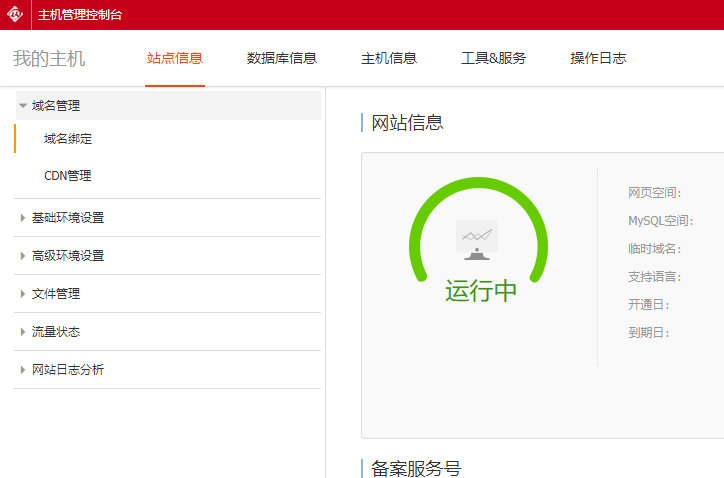This screenshot has height=478, width=724.
Task: Open the 站点信息 tab
Action: pyautogui.click(x=175, y=58)
